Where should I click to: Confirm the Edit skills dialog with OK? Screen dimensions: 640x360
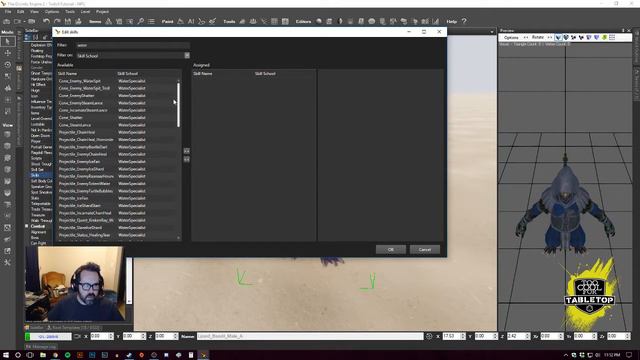coord(391,249)
